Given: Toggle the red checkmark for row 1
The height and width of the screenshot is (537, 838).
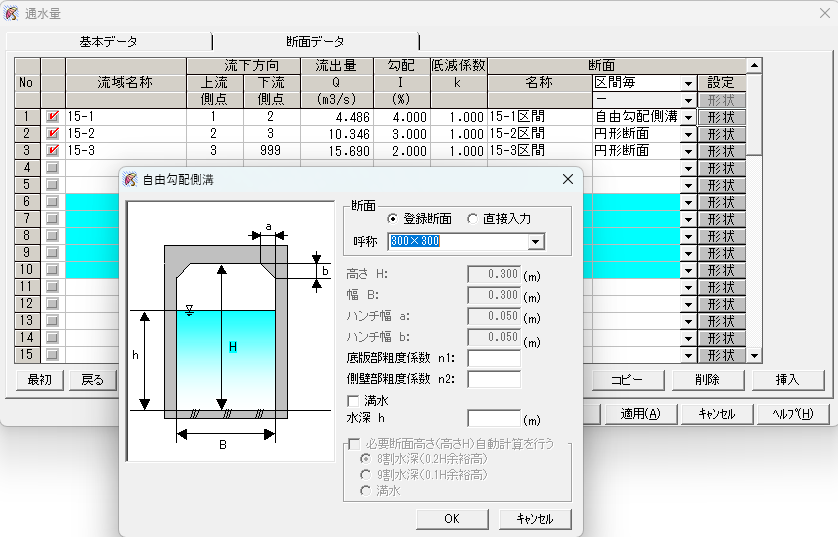Looking at the screenshot, I should (52, 117).
